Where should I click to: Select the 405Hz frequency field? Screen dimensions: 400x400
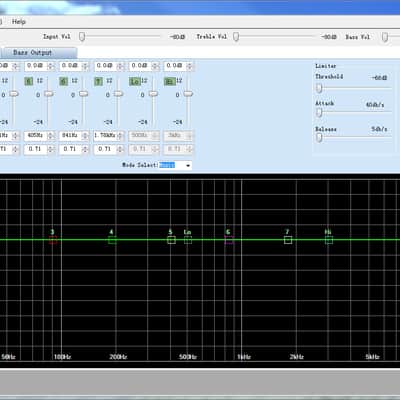[36, 136]
